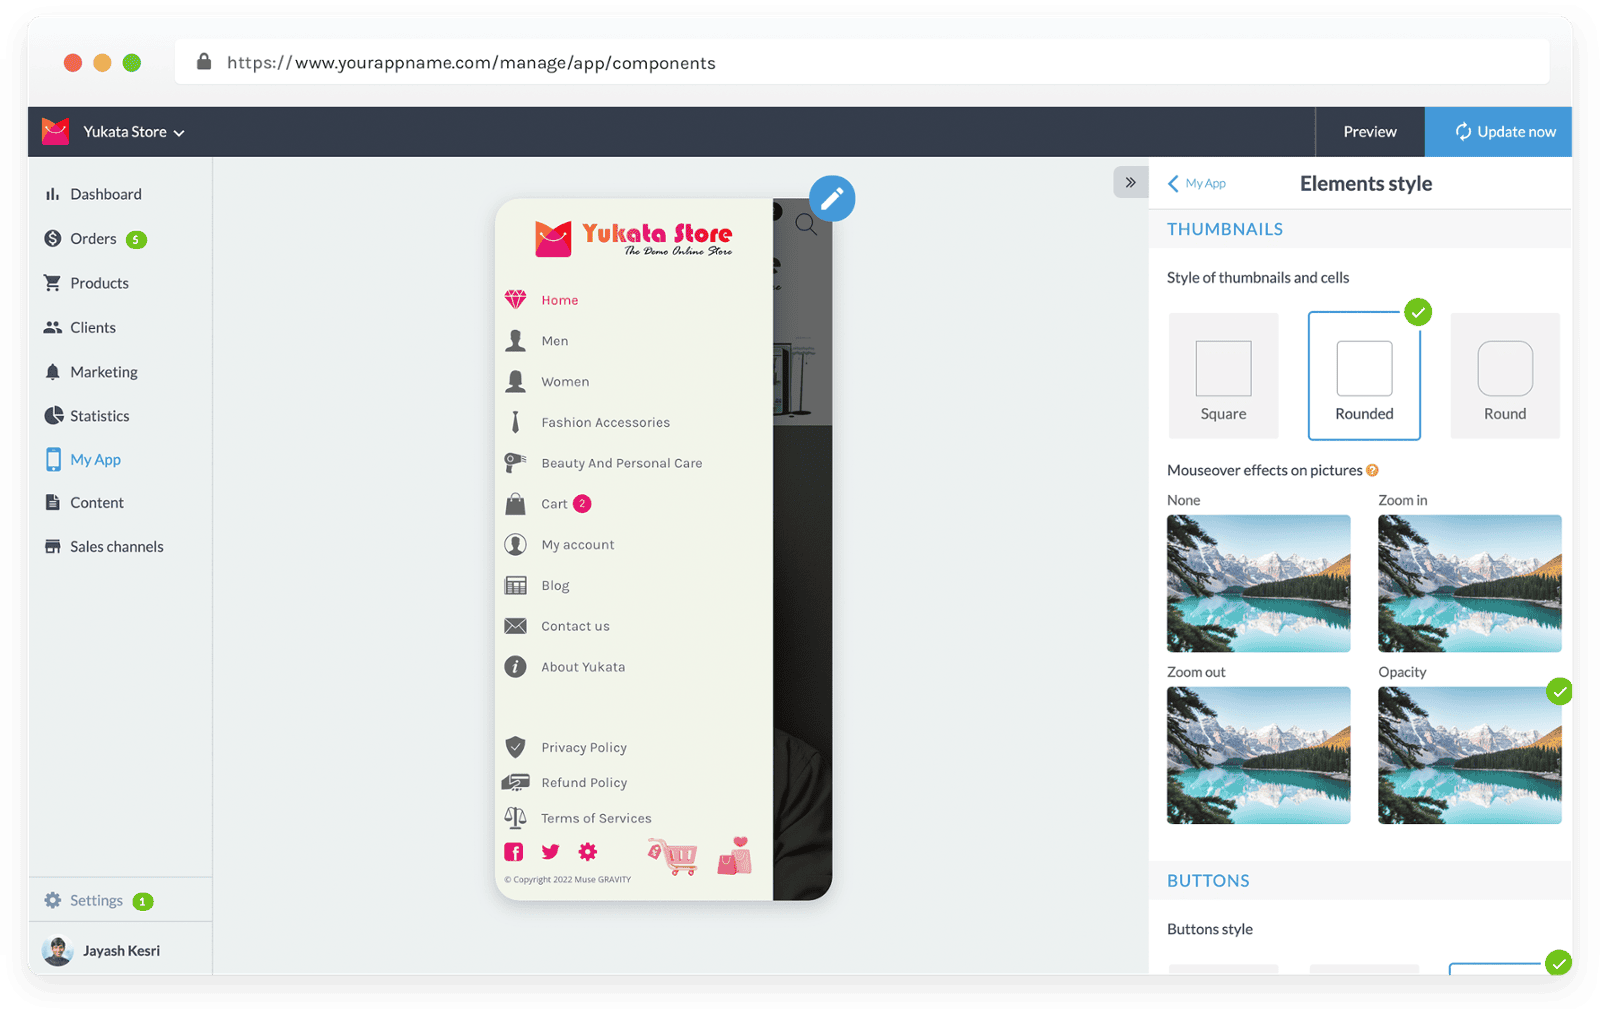The image size is (1600, 1014).
Task: Select Products in the sidebar
Action: [x=99, y=282]
